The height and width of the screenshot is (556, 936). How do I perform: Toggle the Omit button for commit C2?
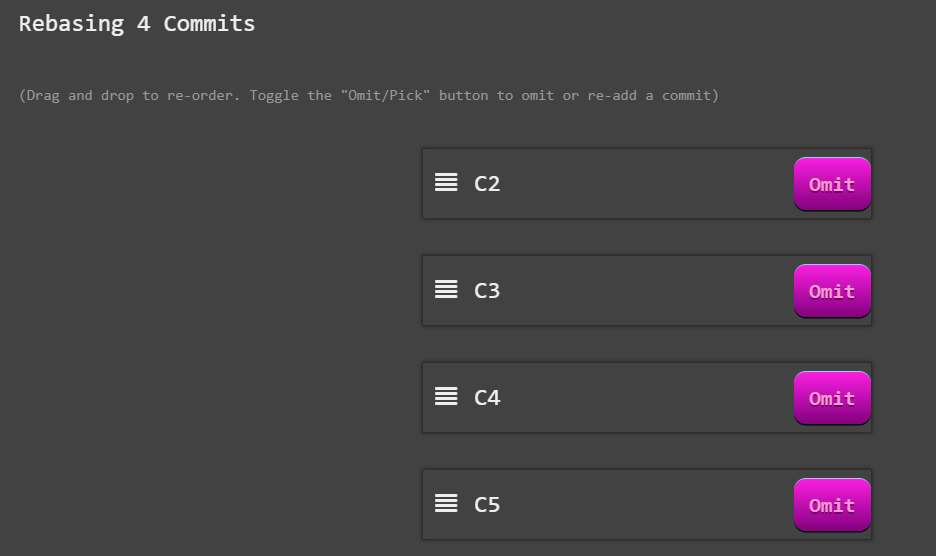[x=832, y=184]
